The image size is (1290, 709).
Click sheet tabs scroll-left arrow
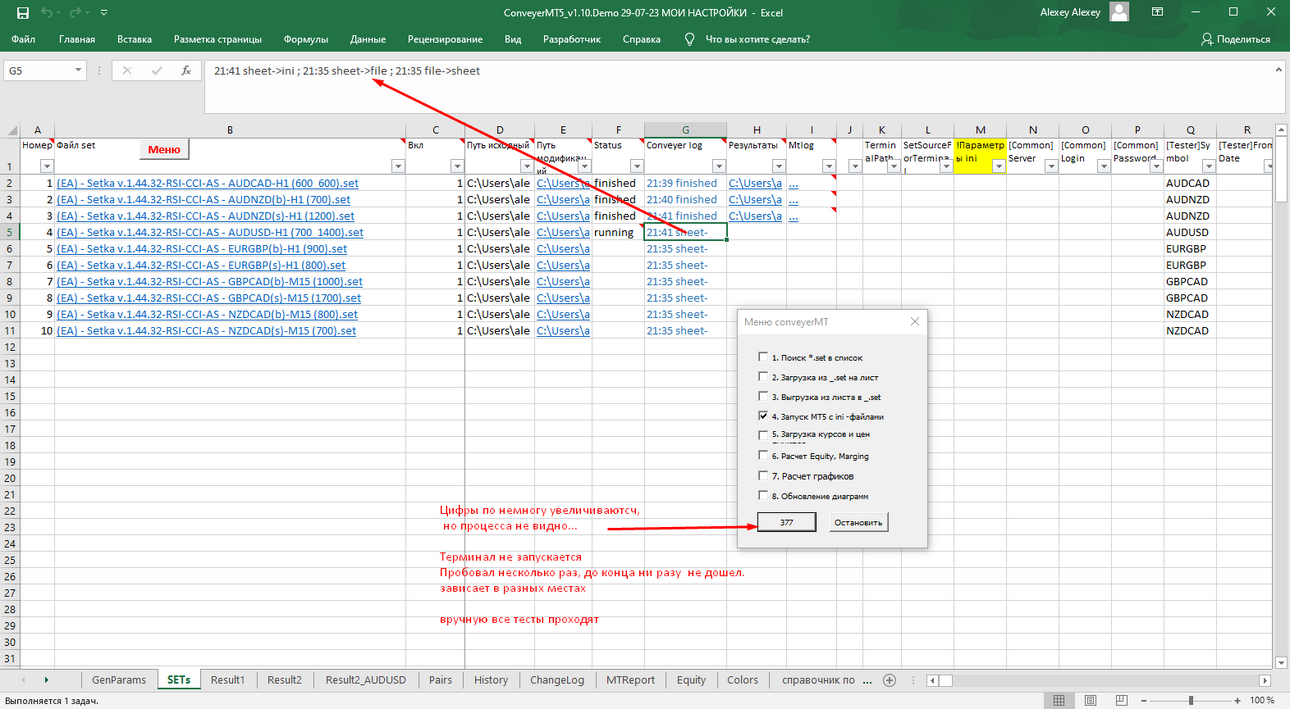pos(21,680)
